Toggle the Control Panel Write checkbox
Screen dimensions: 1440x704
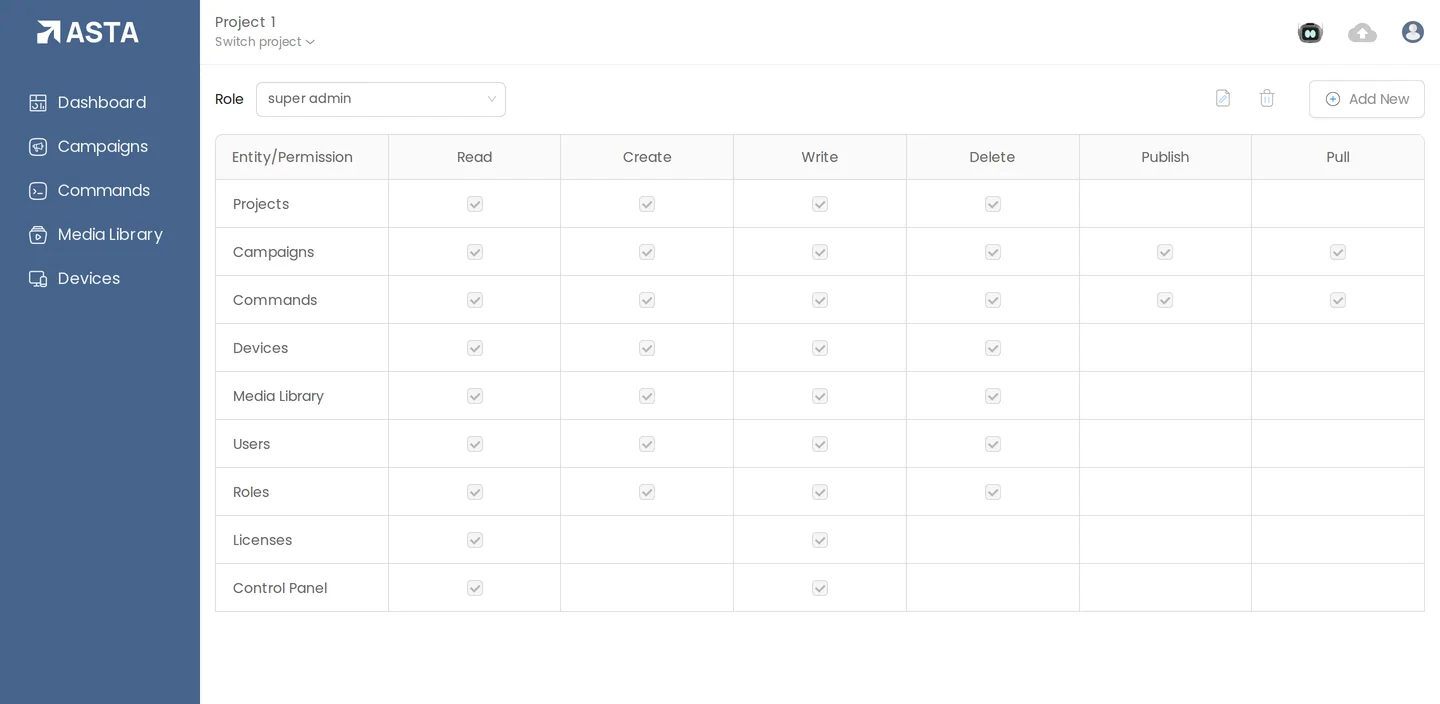[x=820, y=588]
